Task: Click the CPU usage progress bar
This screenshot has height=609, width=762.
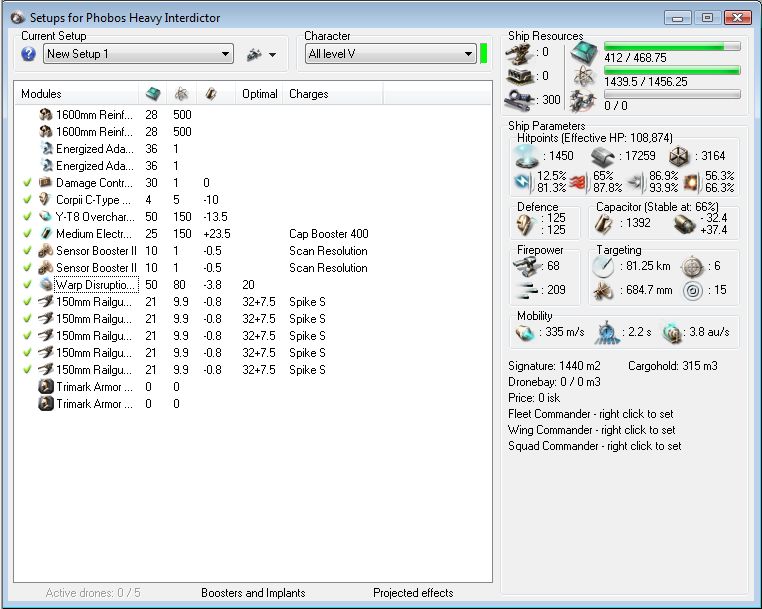Action: click(x=672, y=46)
